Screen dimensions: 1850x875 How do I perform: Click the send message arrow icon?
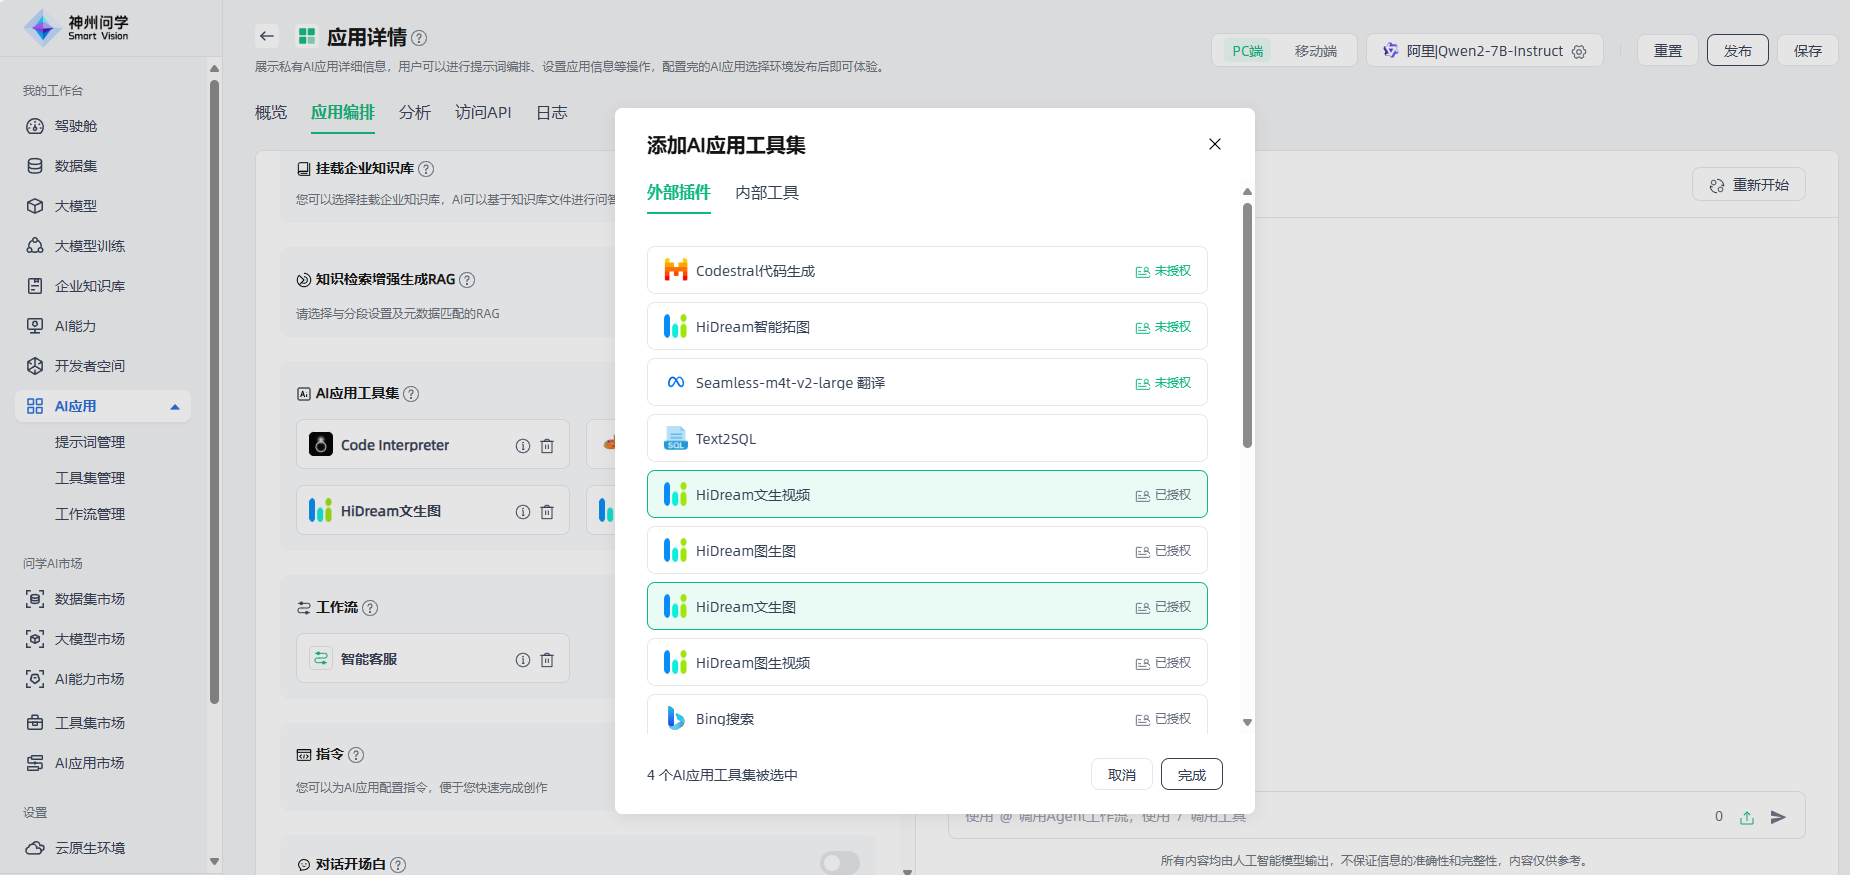(1778, 817)
